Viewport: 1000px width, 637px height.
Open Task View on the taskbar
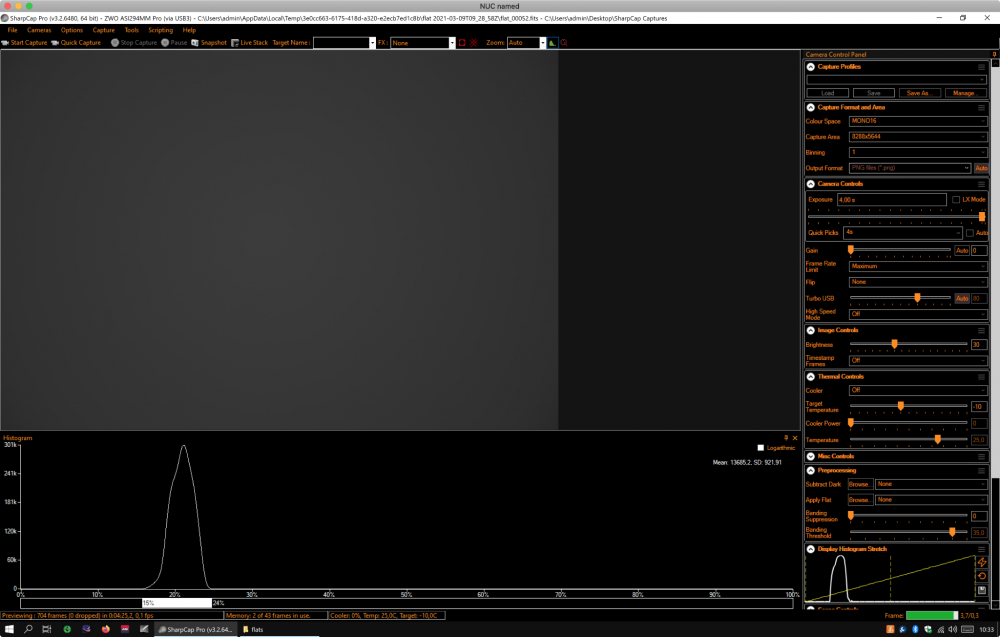(x=47, y=629)
